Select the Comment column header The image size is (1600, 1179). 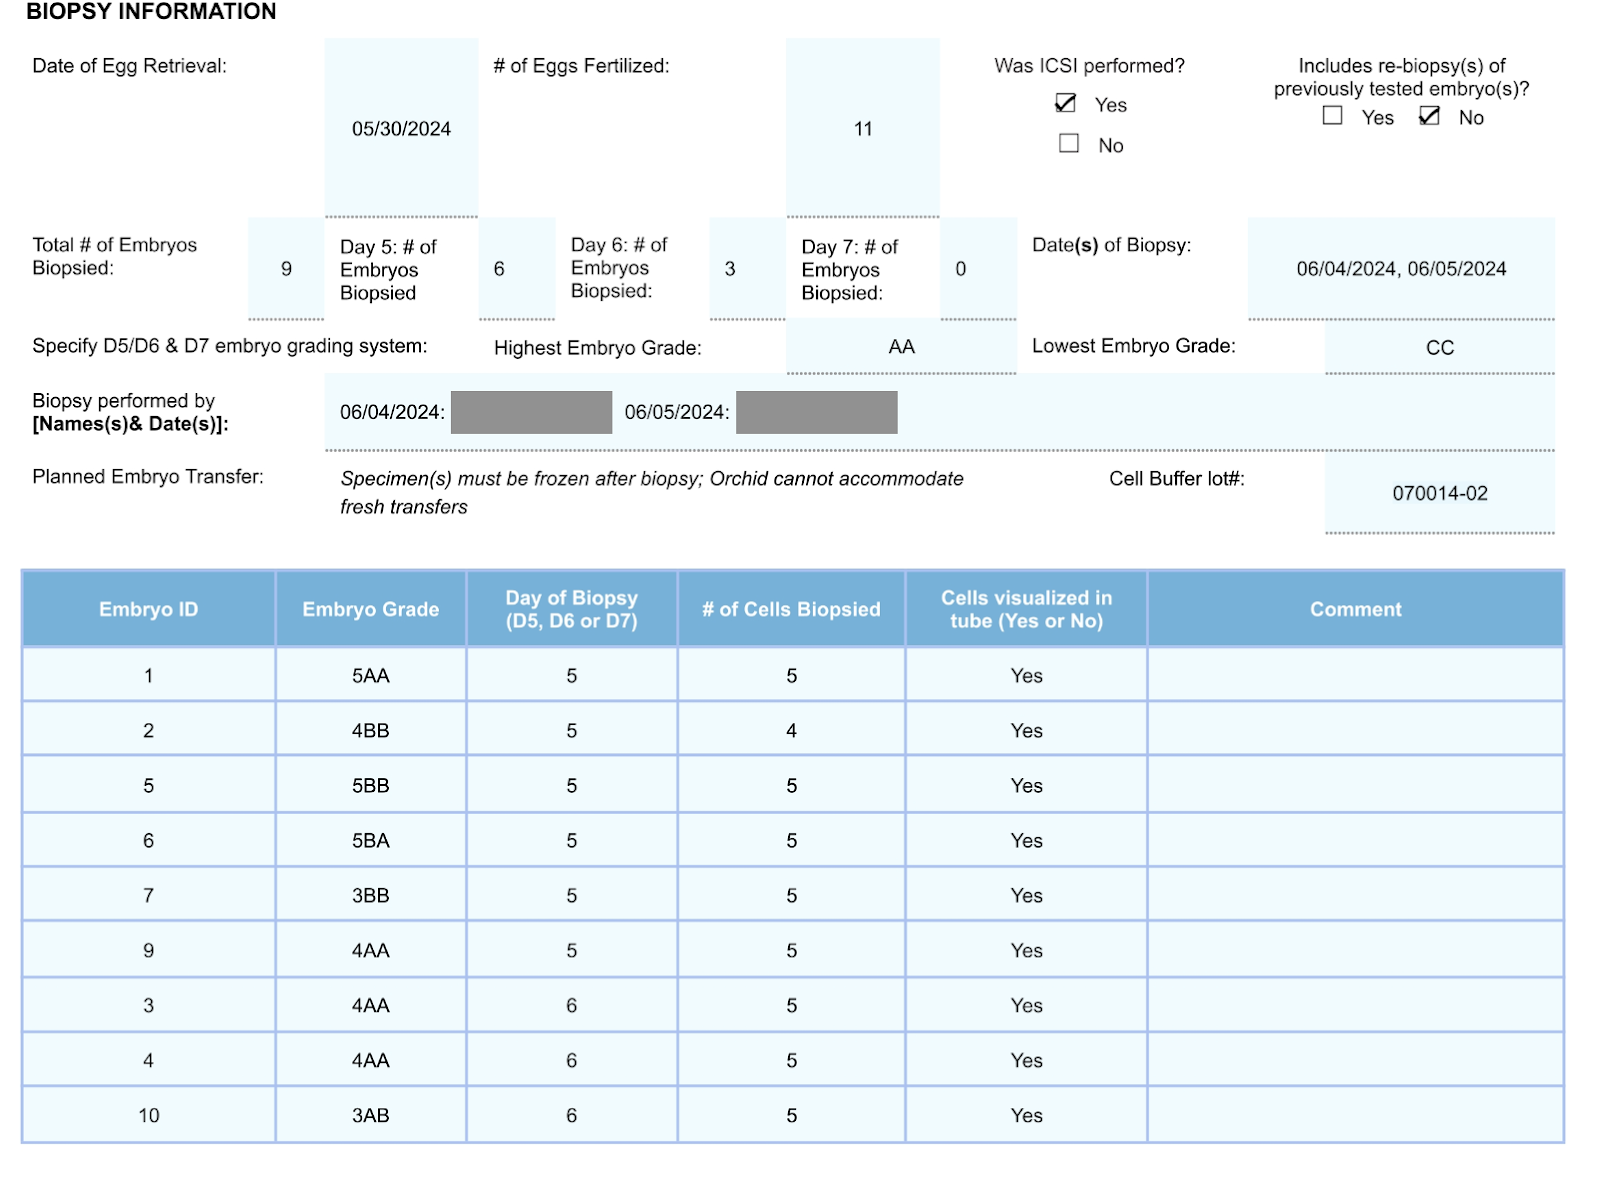[x=1355, y=609]
